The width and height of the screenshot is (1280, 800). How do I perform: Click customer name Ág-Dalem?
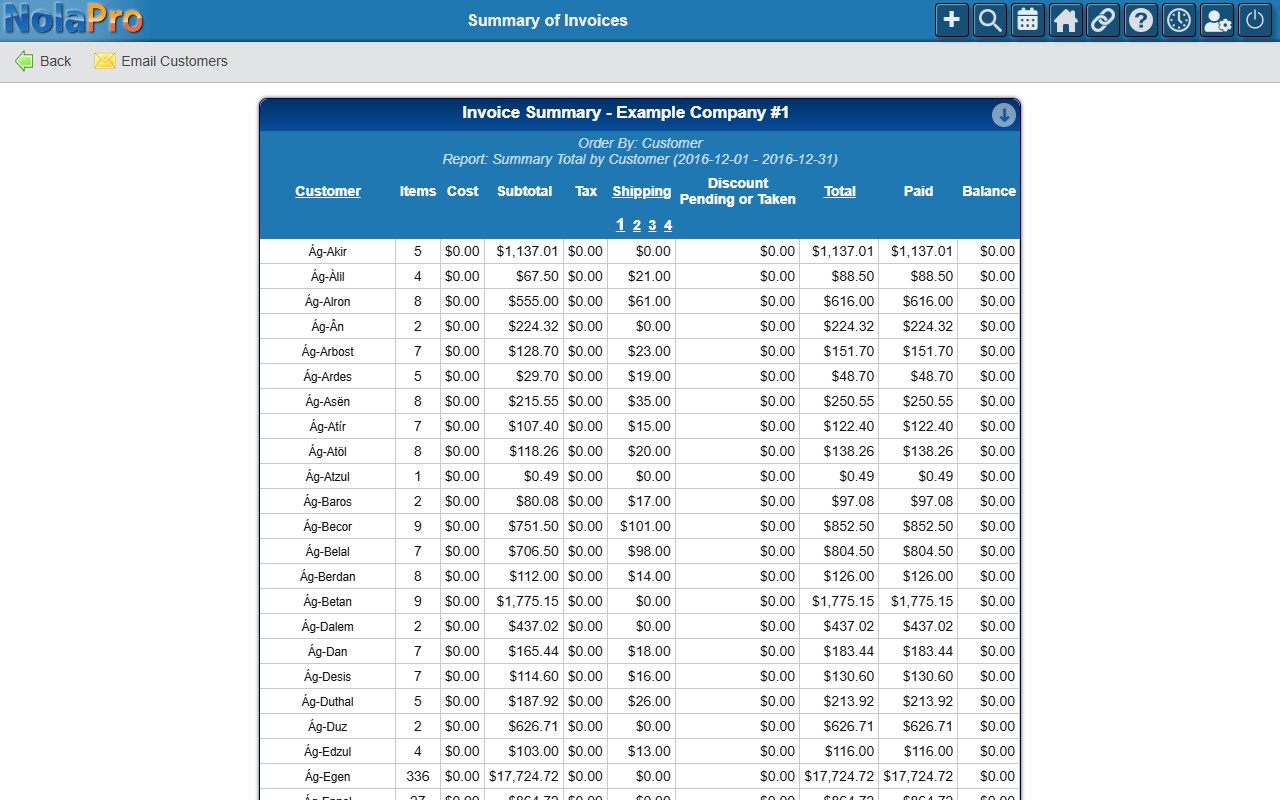point(328,627)
